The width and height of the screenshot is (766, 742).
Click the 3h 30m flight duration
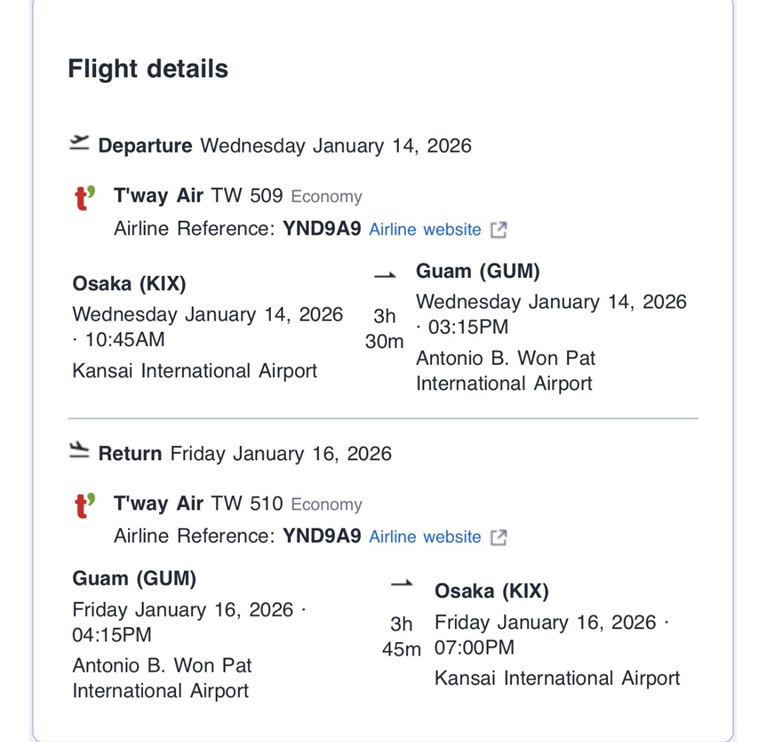[385, 328]
